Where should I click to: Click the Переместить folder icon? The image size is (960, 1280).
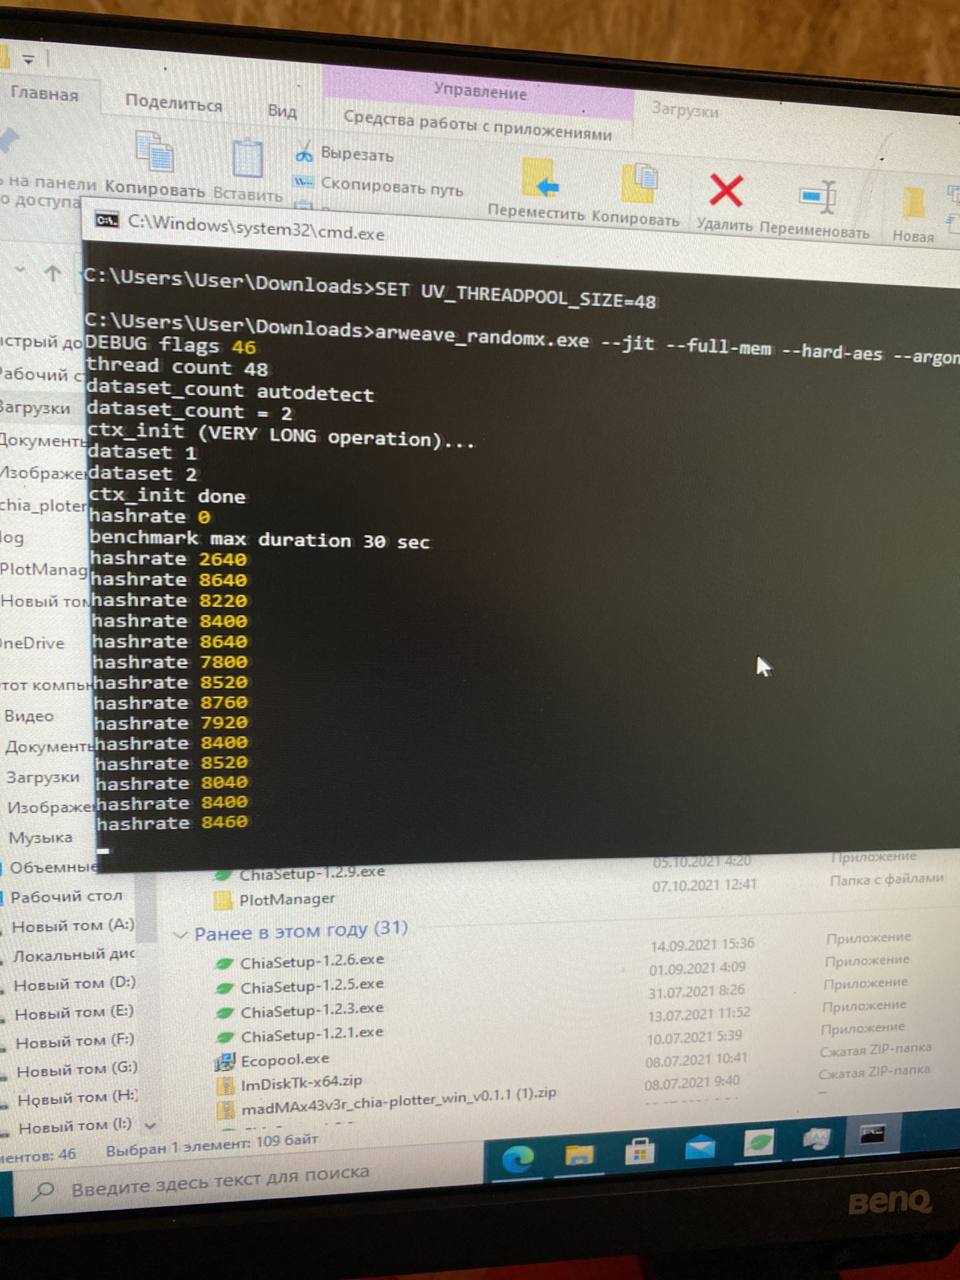pyautogui.click(x=539, y=181)
